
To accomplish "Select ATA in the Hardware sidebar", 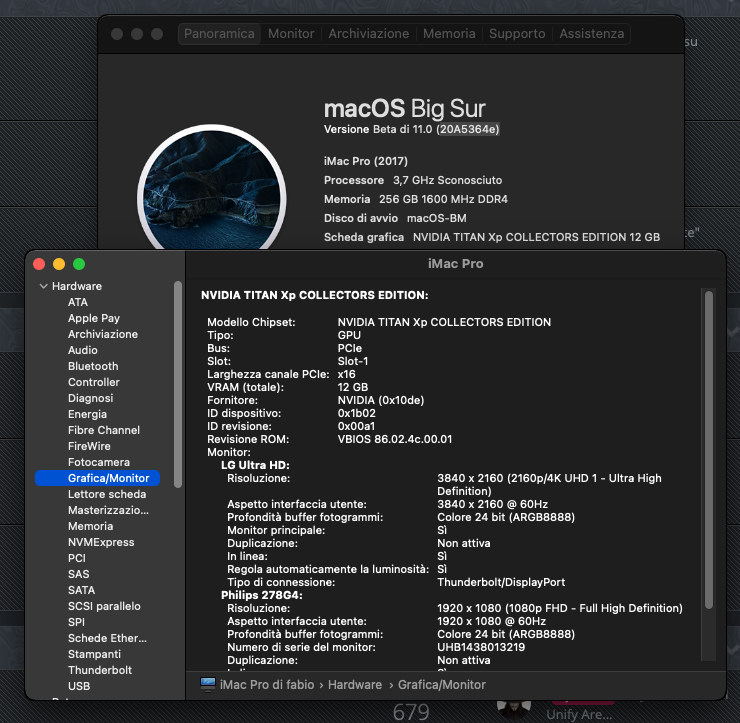I will click(78, 302).
